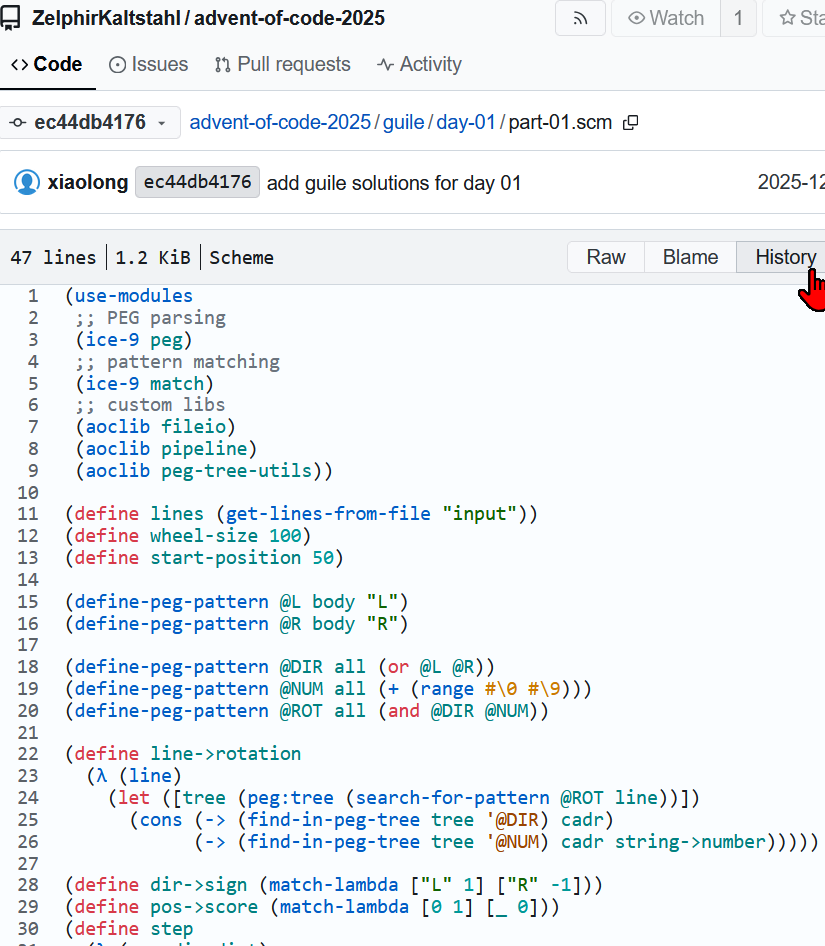Click the star icon to star the repository
825x946 pixels.
coord(787,18)
